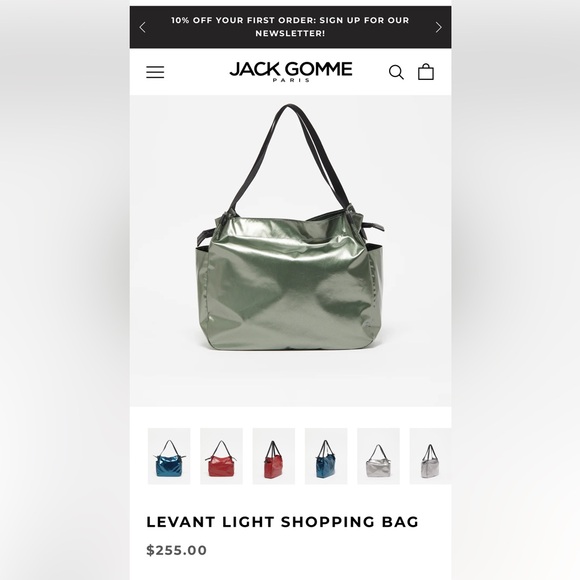Tap the main green bag product image

click(290, 251)
